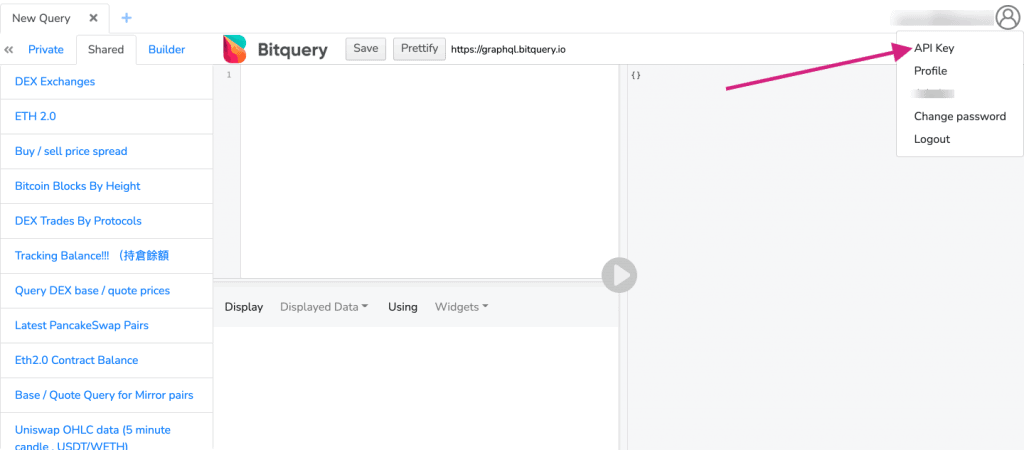Open the user account avatar icon
This screenshot has height=450, width=1024.
(x=1008, y=18)
